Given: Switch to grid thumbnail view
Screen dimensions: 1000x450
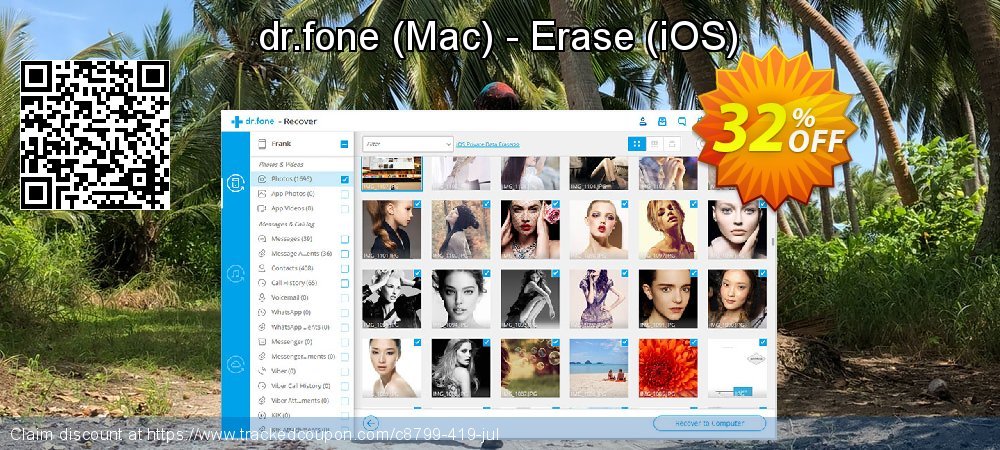Looking at the screenshot, I should (x=636, y=144).
